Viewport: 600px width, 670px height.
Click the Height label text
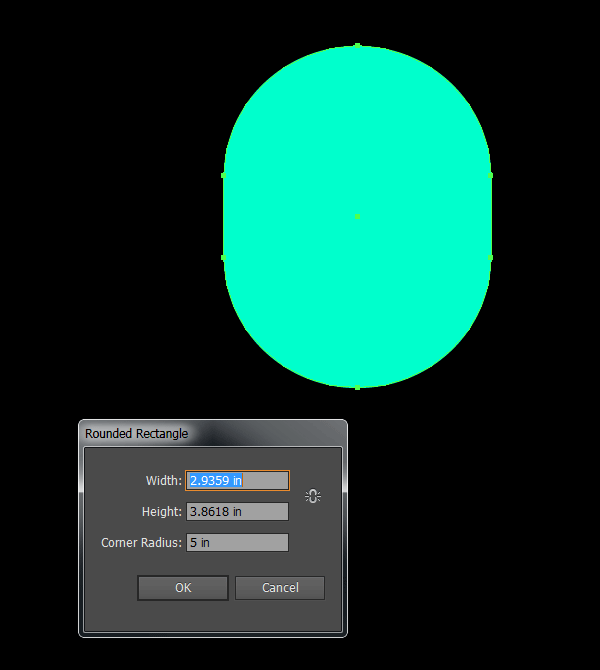click(x=161, y=512)
